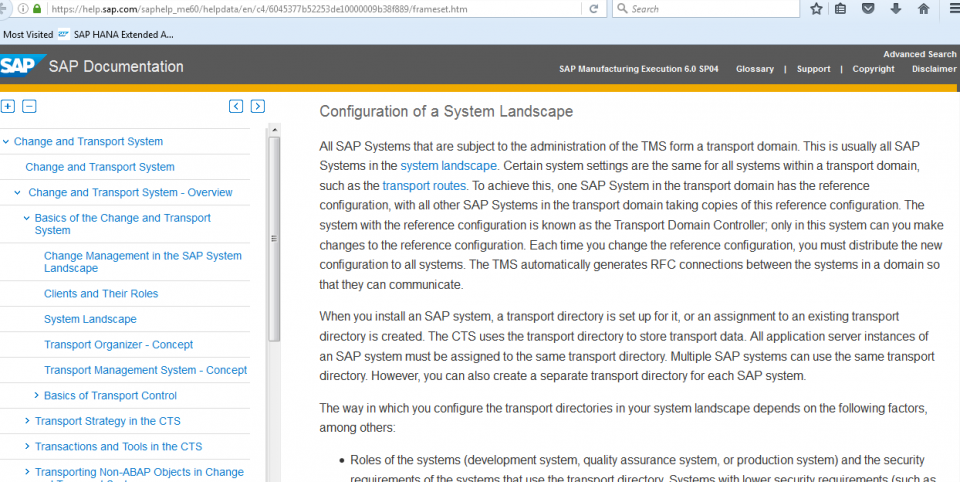This screenshot has width=960, height=482.
Task: Bookmark this page with the star icon
Action: tap(816, 9)
